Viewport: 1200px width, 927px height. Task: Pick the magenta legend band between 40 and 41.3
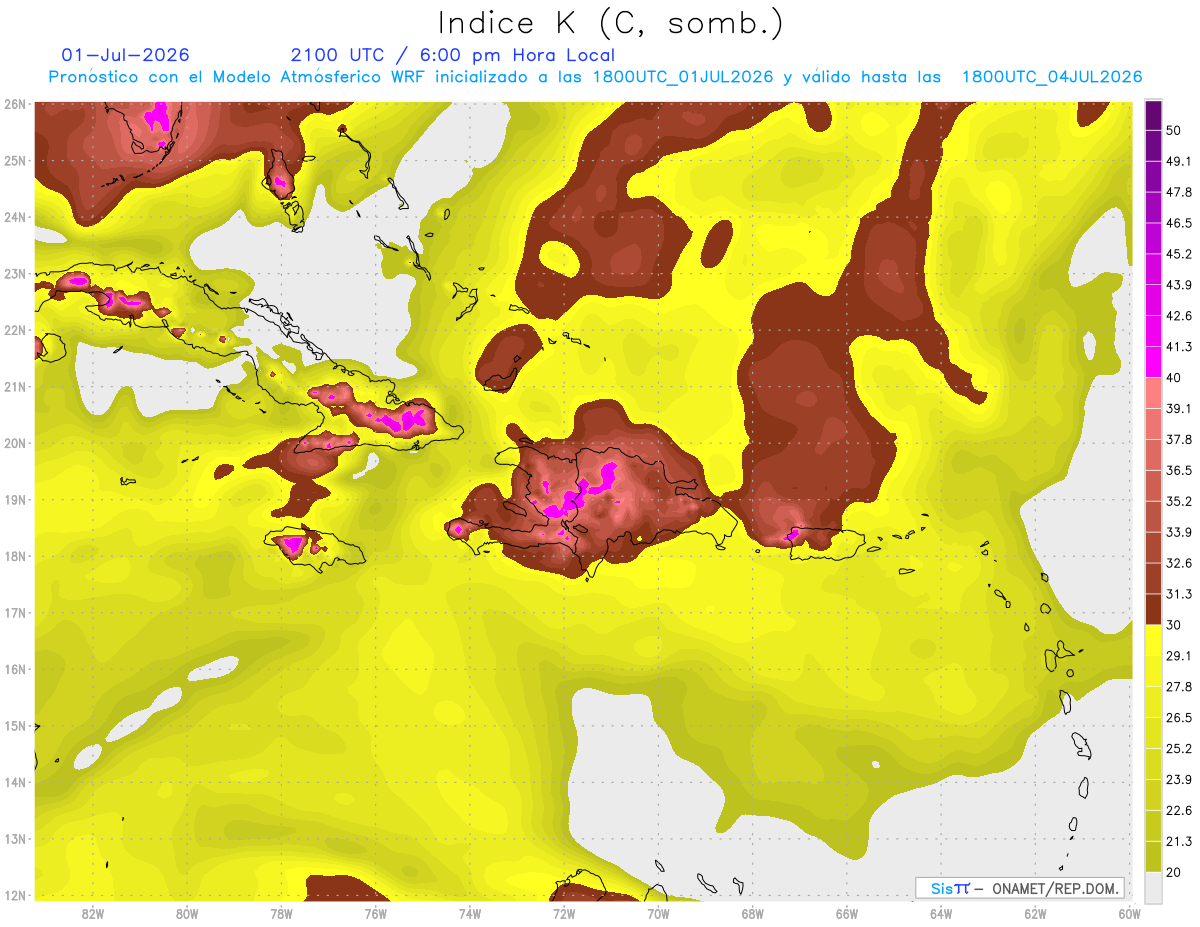[1153, 362]
